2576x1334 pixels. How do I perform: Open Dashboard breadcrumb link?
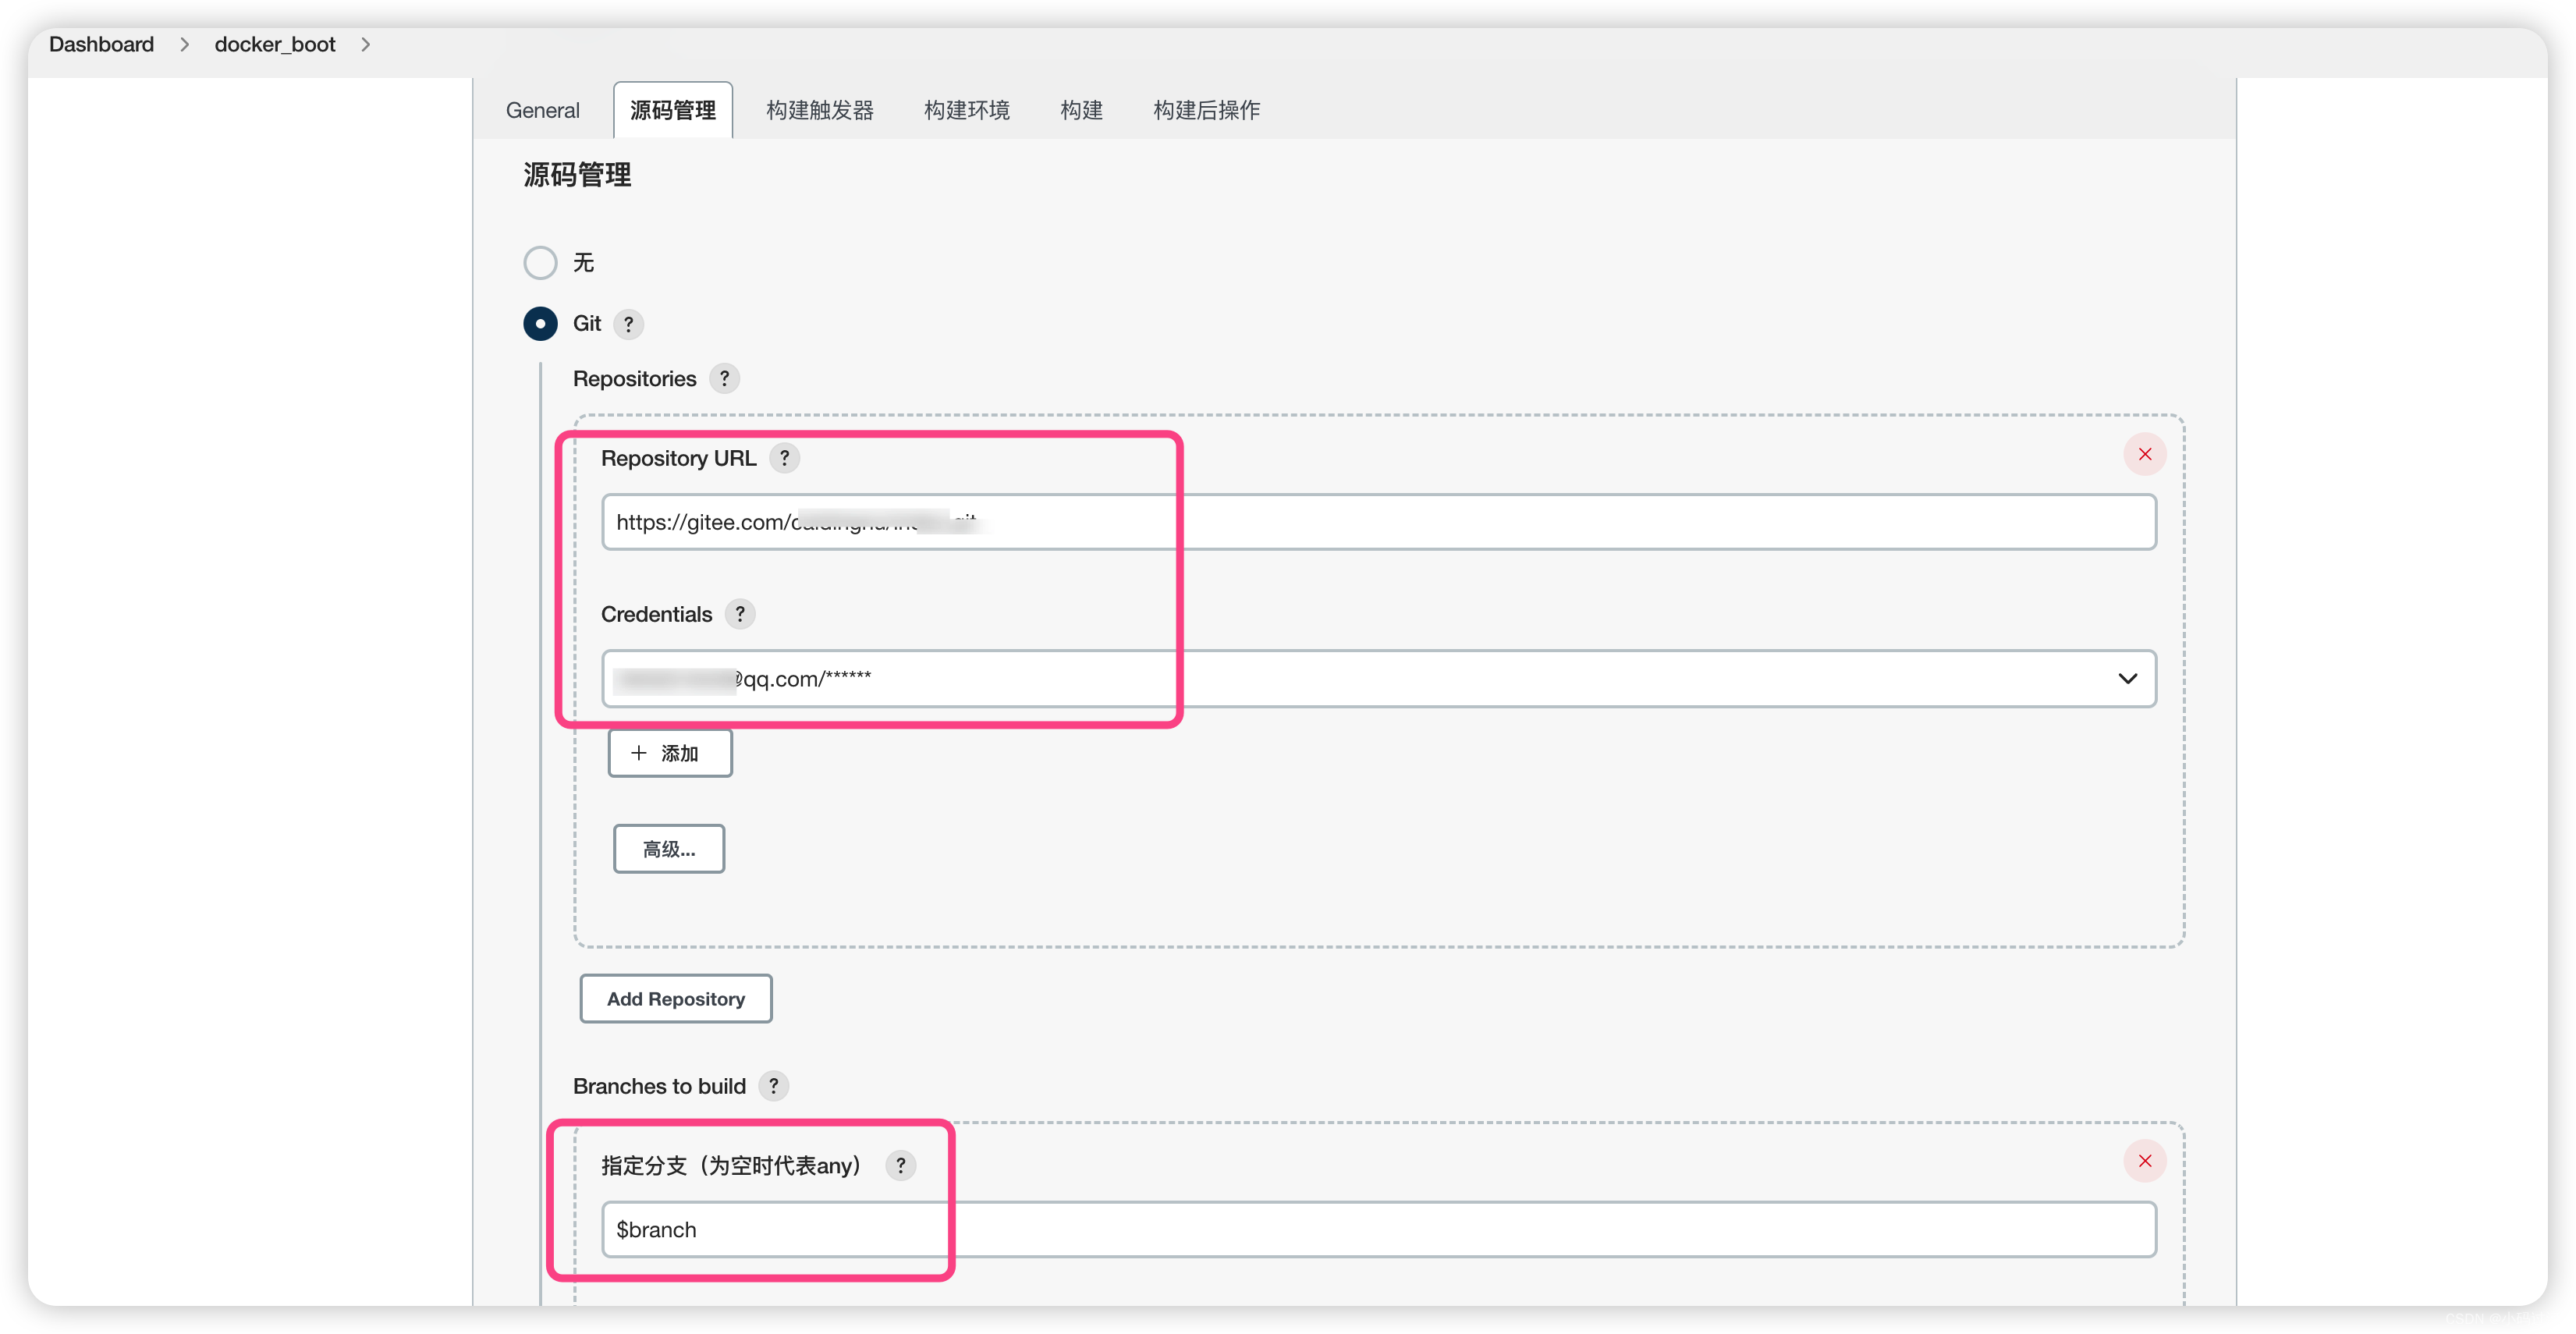101,45
